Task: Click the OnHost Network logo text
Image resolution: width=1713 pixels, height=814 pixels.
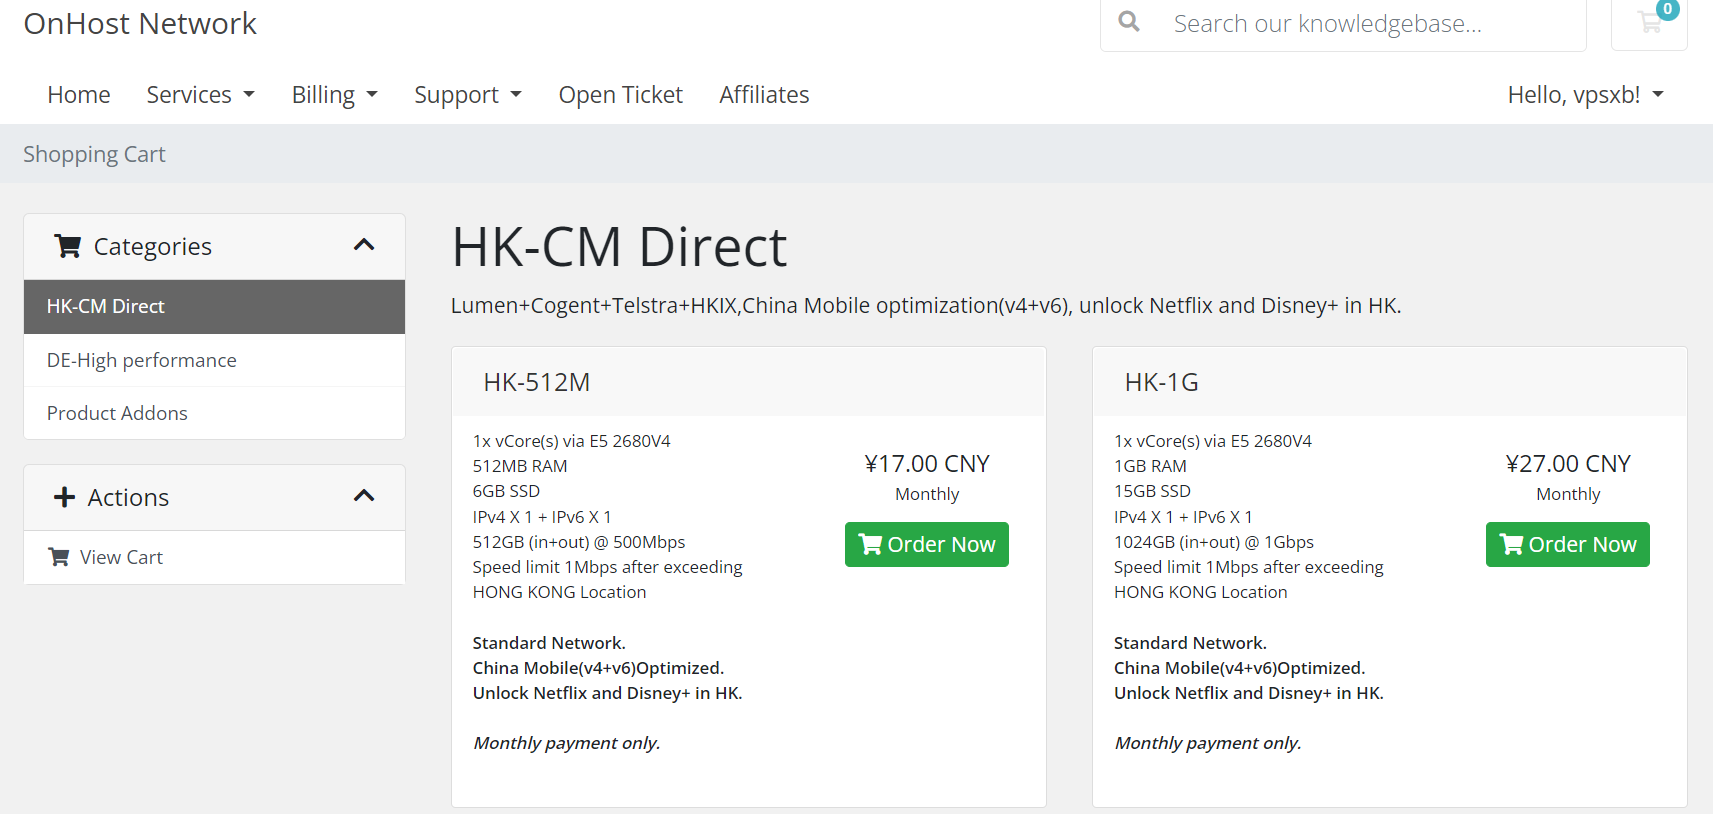Action: [x=140, y=23]
